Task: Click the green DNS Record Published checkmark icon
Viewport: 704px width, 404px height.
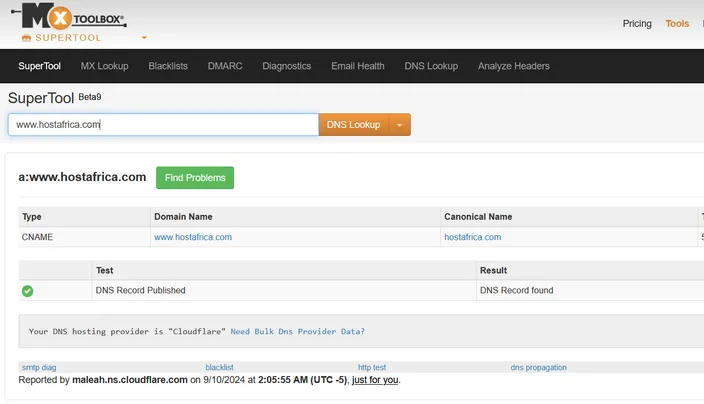Action: 27,291
